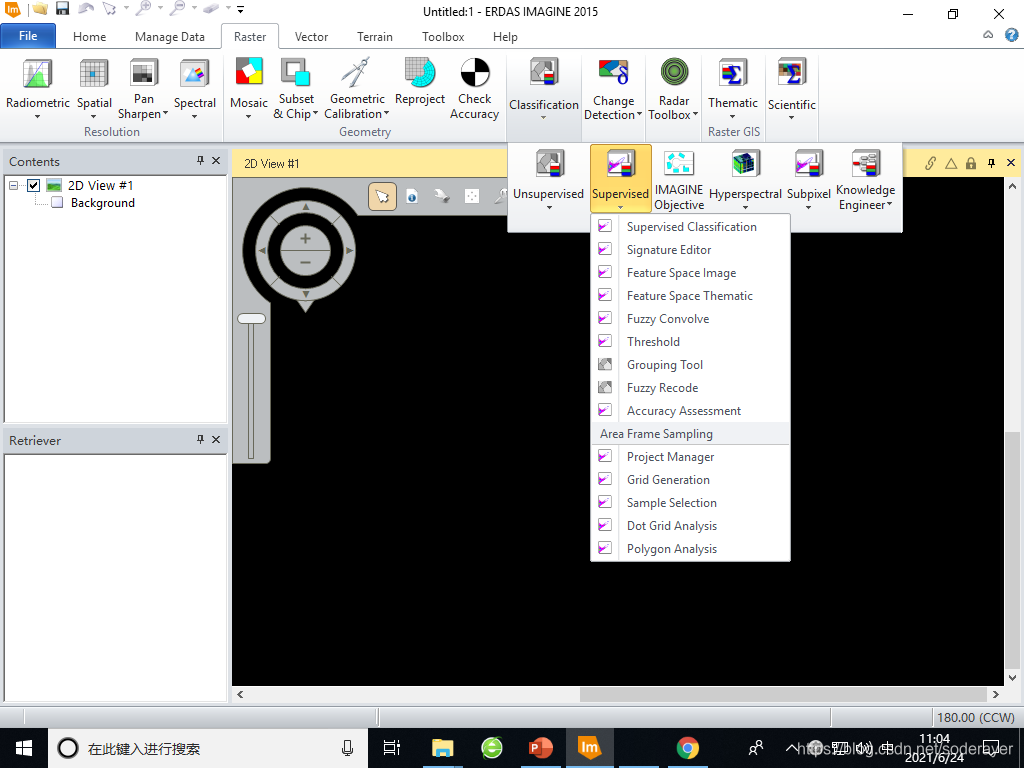Open the Thematic tools icon
Image resolution: width=1024 pixels, height=768 pixels.
(733, 73)
